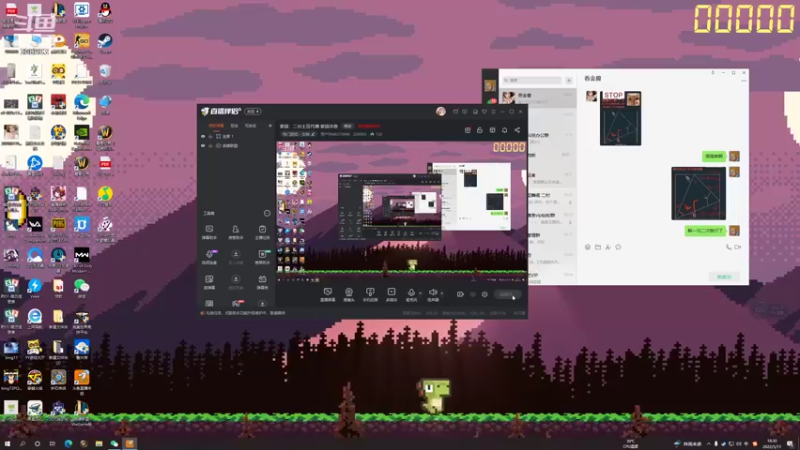Add a phone screen cast source
The image size is (800, 450).
pyautogui.click(x=370, y=294)
